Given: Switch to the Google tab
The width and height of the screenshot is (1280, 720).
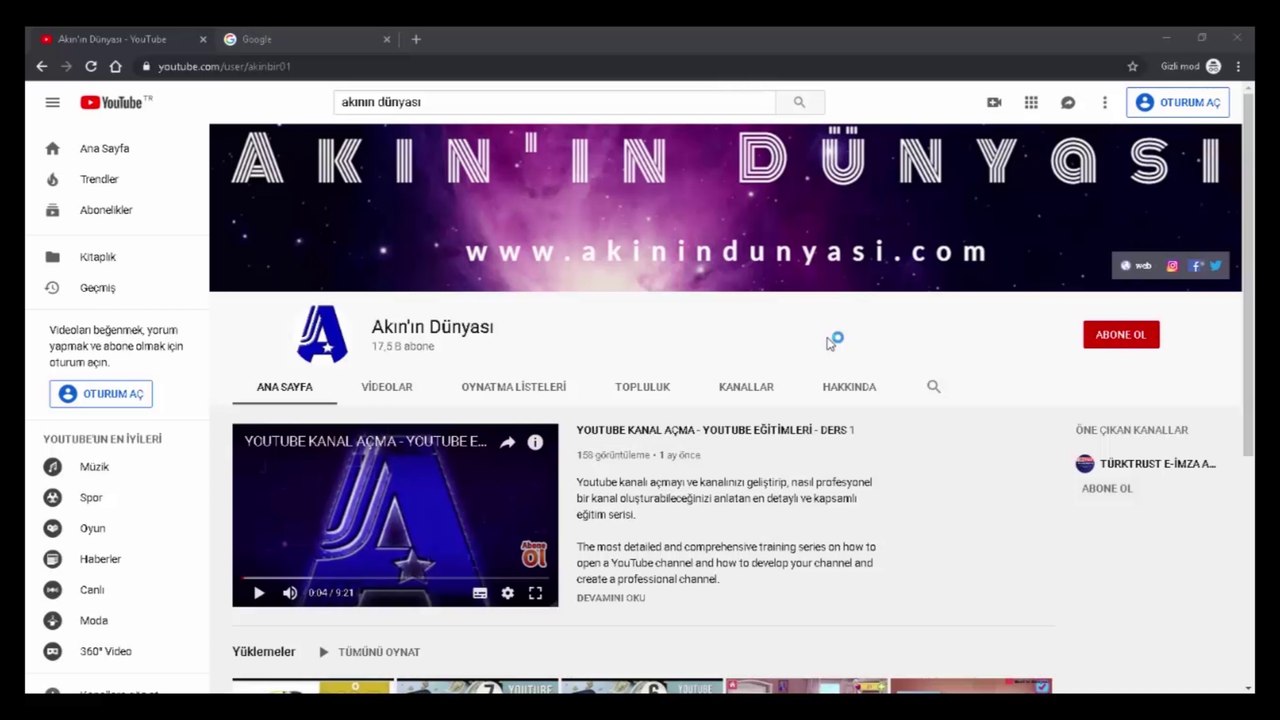Looking at the screenshot, I should (307, 39).
